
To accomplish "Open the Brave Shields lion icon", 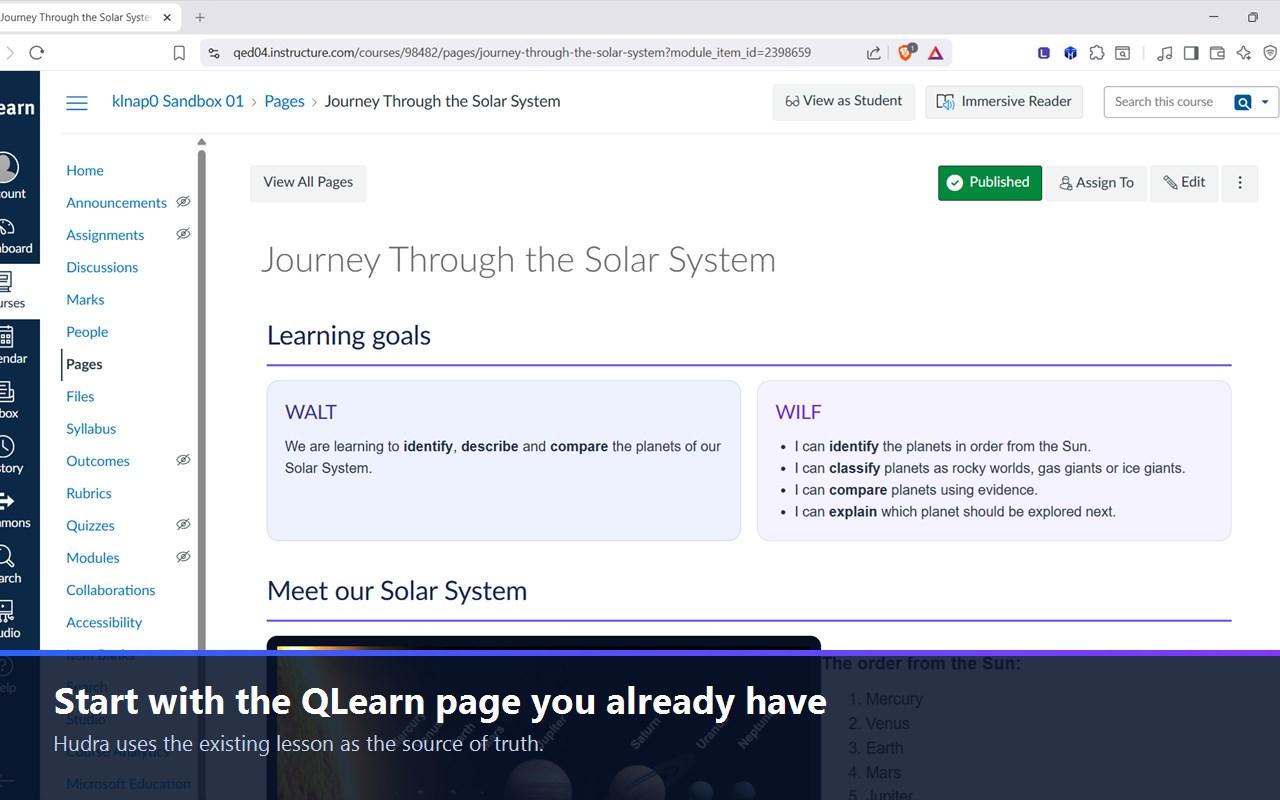I will 906,53.
